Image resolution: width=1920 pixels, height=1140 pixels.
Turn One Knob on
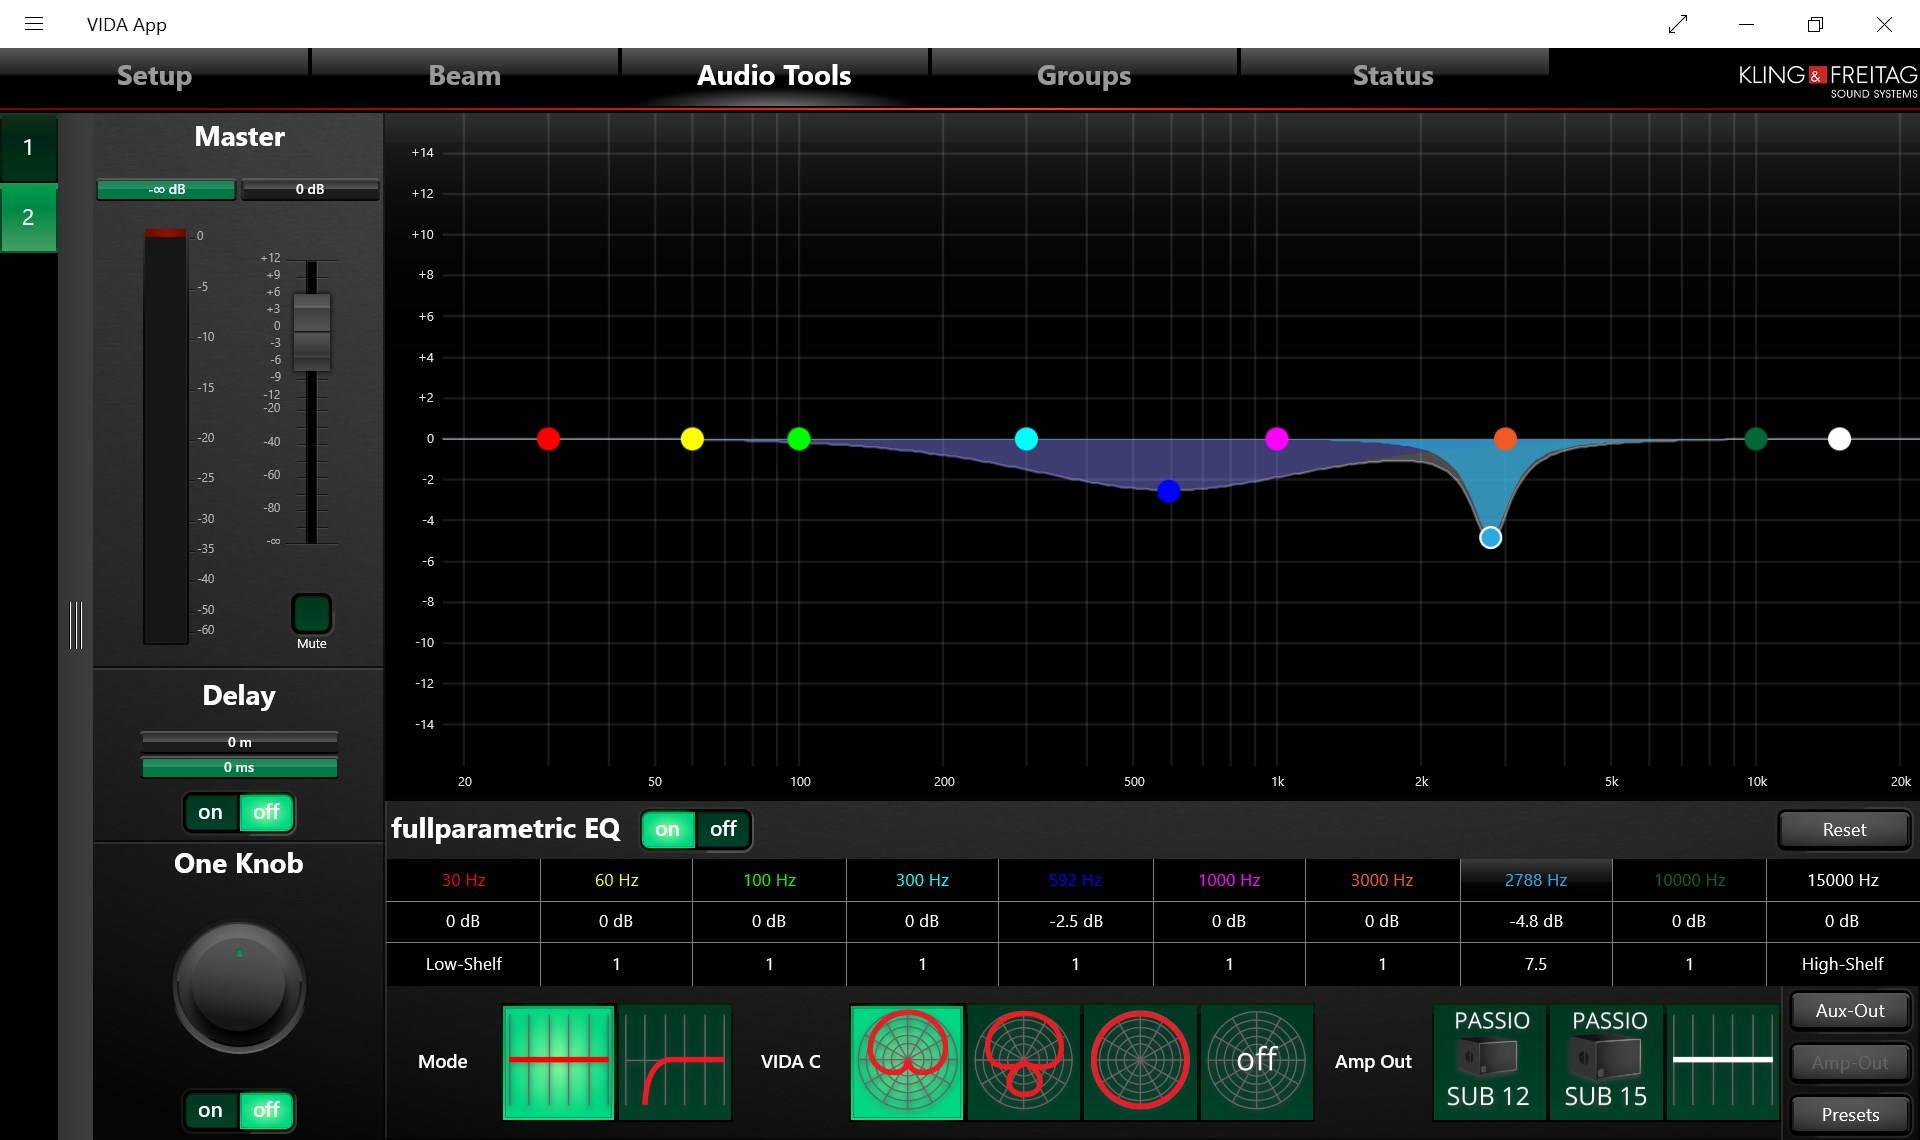click(211, 1110)
